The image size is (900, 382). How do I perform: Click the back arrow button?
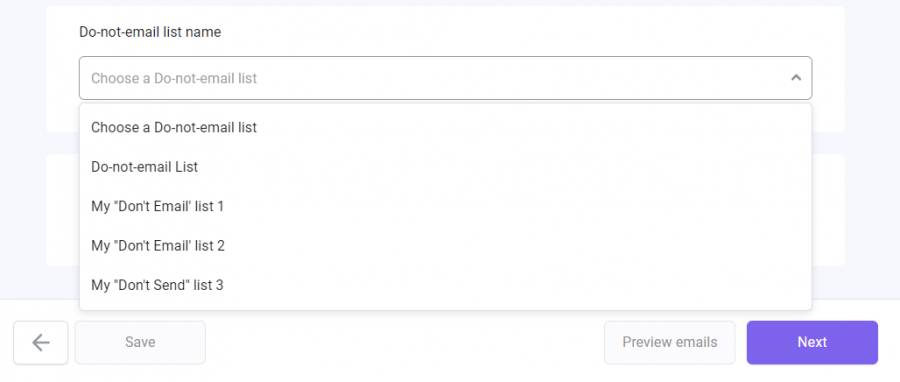pyautogui.click(x=41, y=342)
